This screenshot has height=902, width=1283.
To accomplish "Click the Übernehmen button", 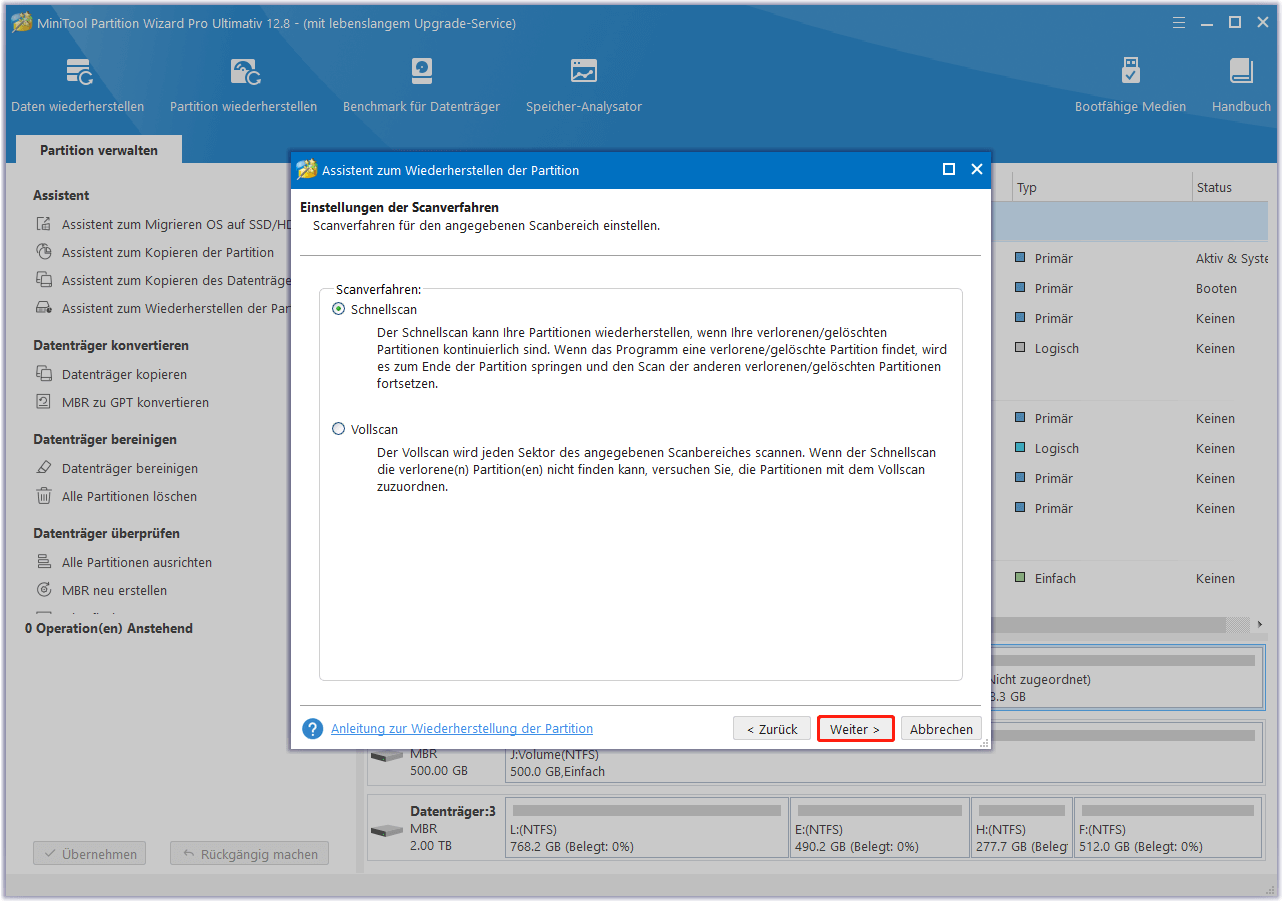I will pos(89,854).
